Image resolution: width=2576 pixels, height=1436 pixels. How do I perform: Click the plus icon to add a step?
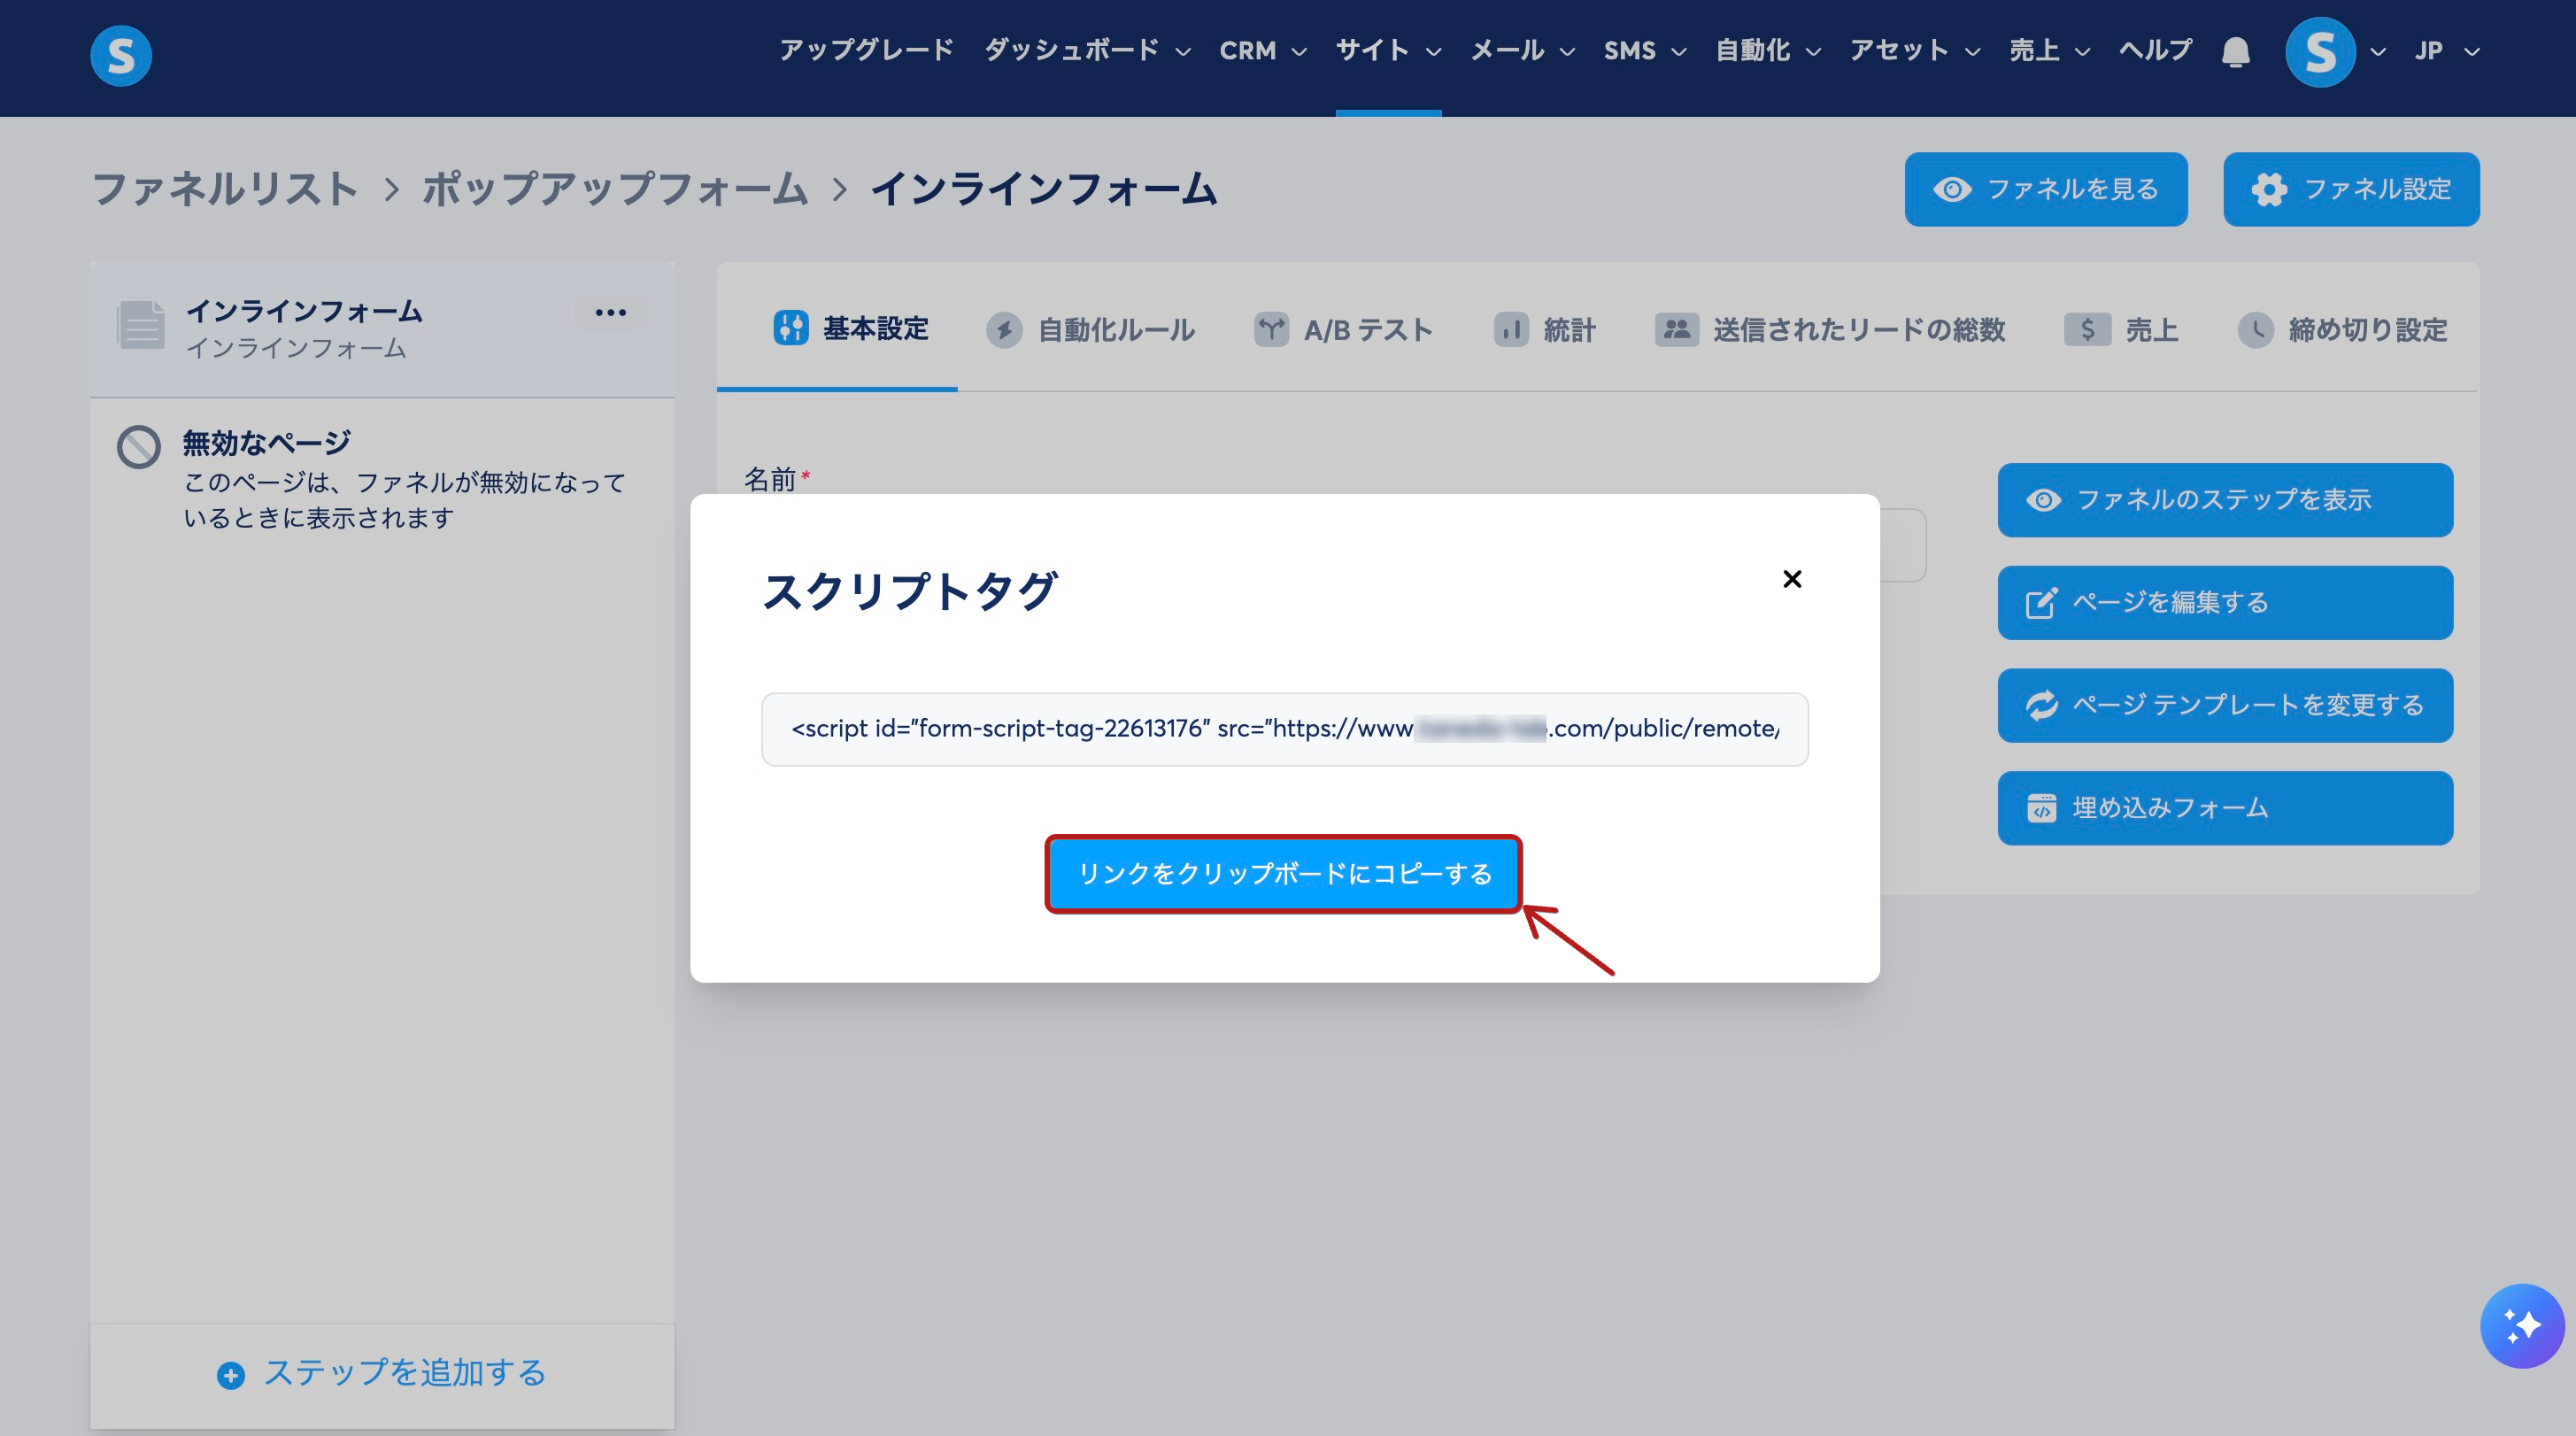231,1375
